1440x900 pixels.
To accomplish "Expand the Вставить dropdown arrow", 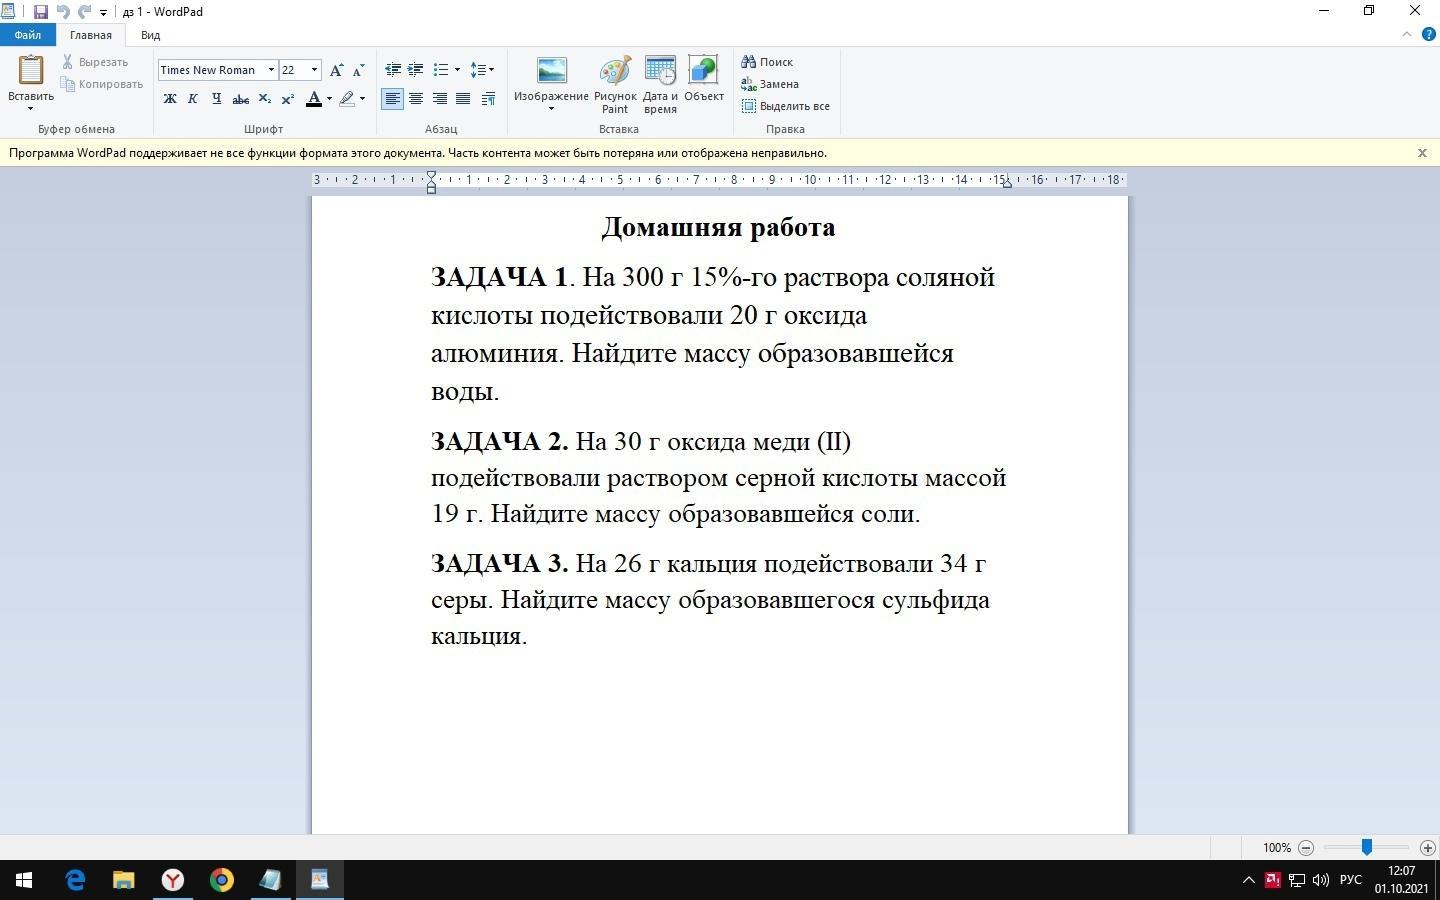I will 31,108.
